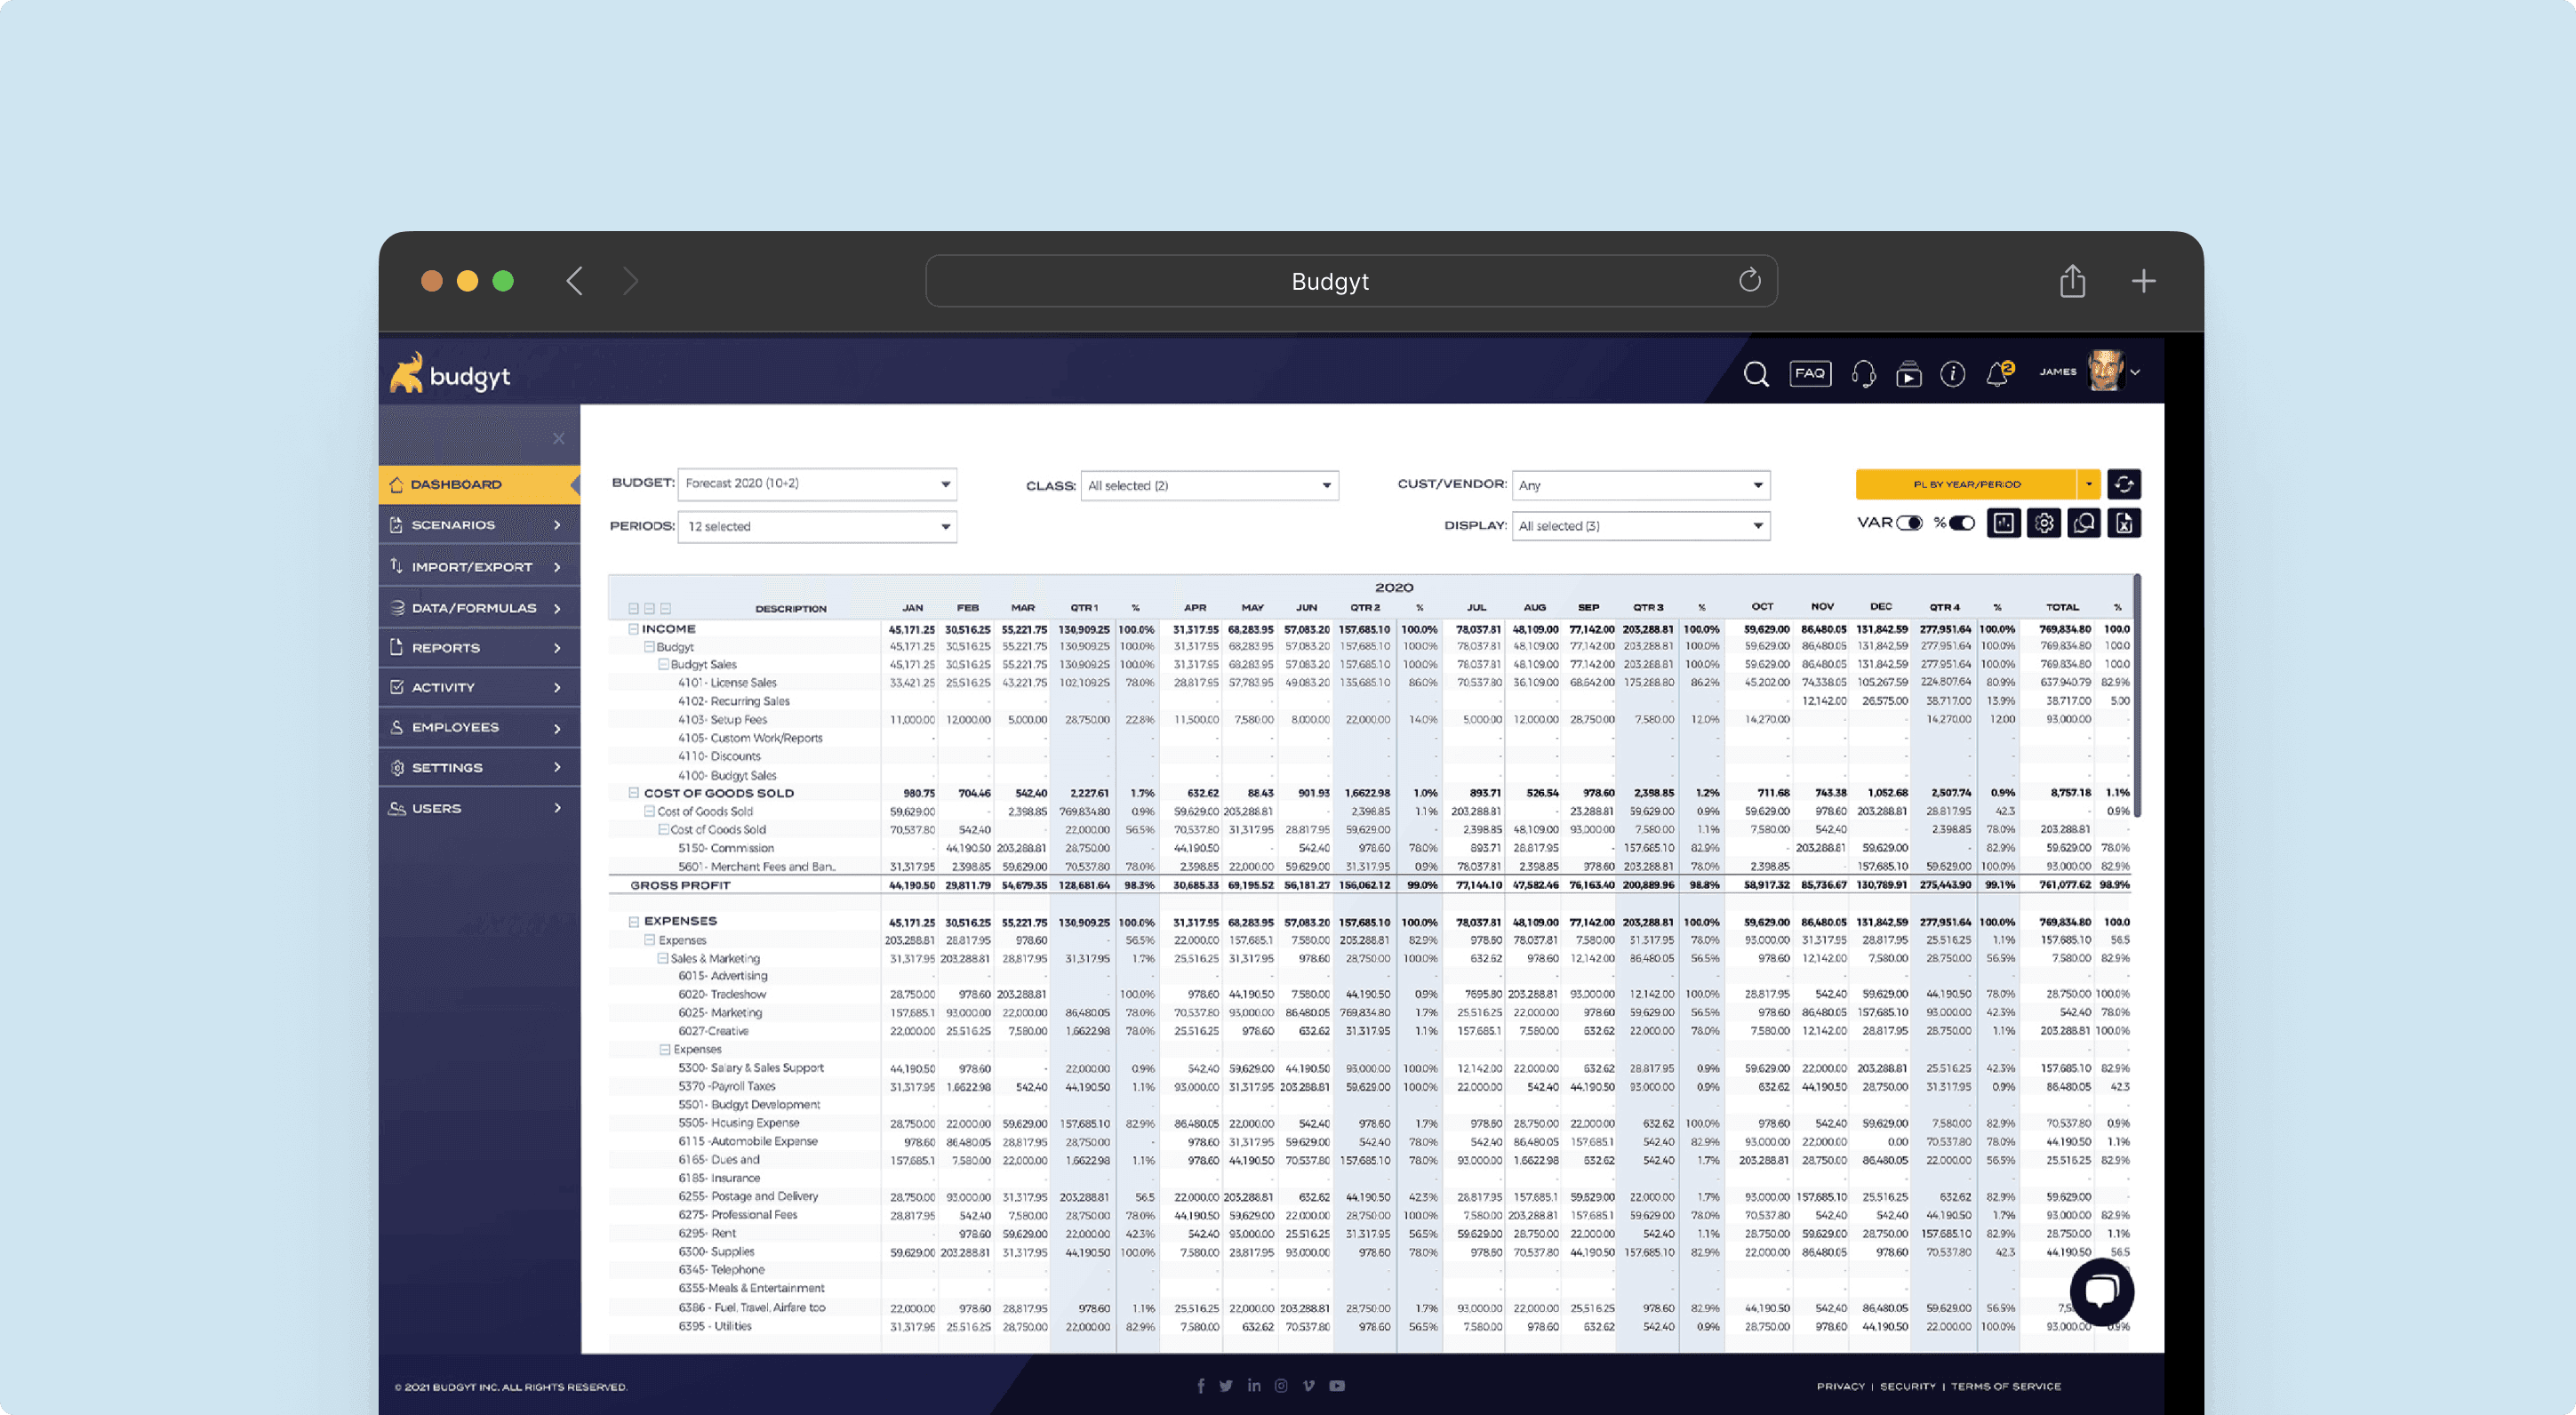Open the BUDGET dropdown Forecast 2020
This screenshot has width=2576, height=1415.
tap(817, 484)
